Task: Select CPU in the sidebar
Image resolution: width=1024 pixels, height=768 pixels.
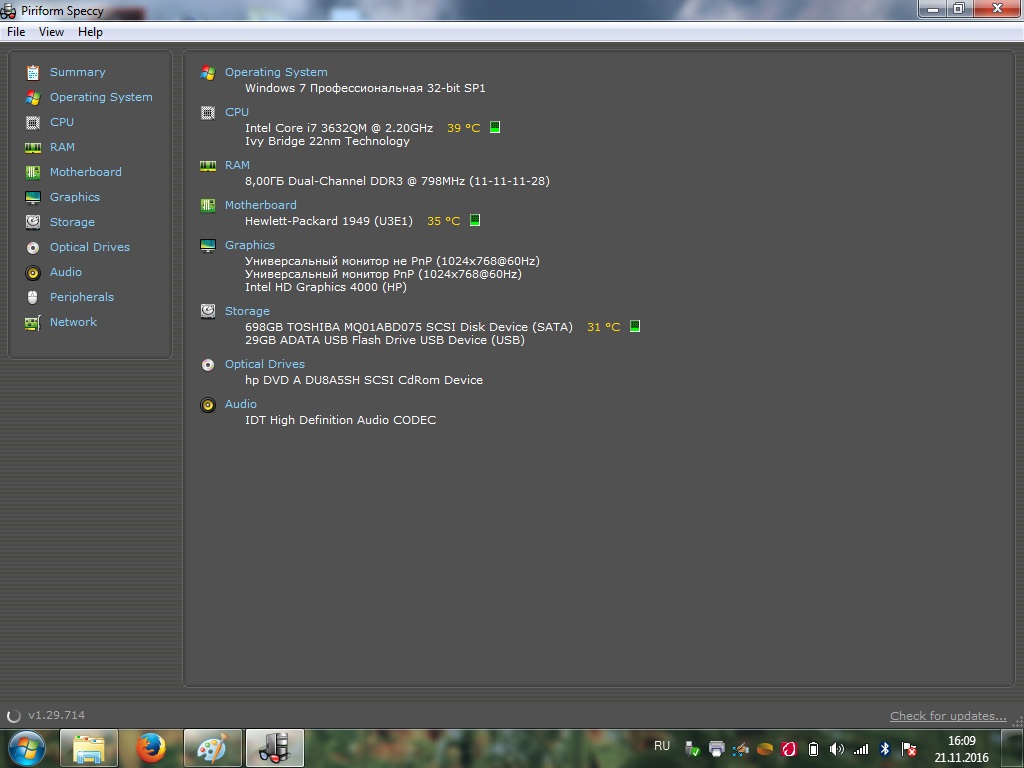Action: click(x=62, y=122)
